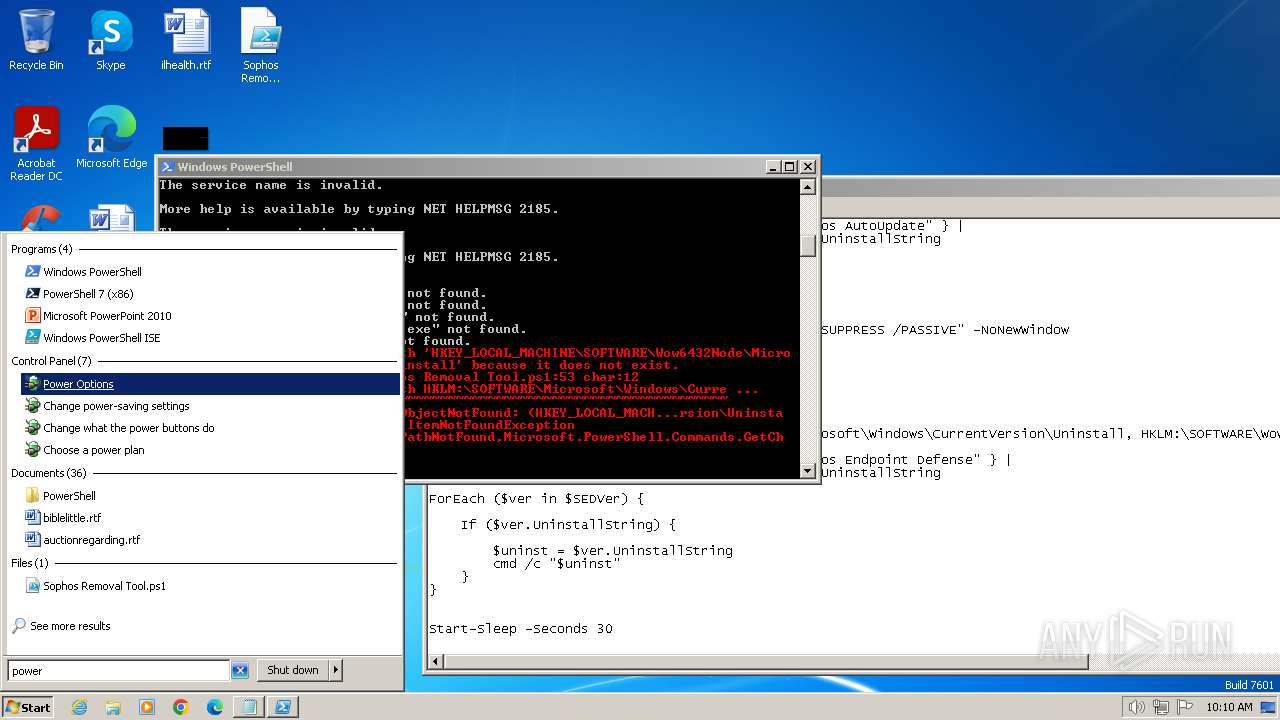
Task: Maximize the Windows PowerShell window
Action: click(789, 167)
